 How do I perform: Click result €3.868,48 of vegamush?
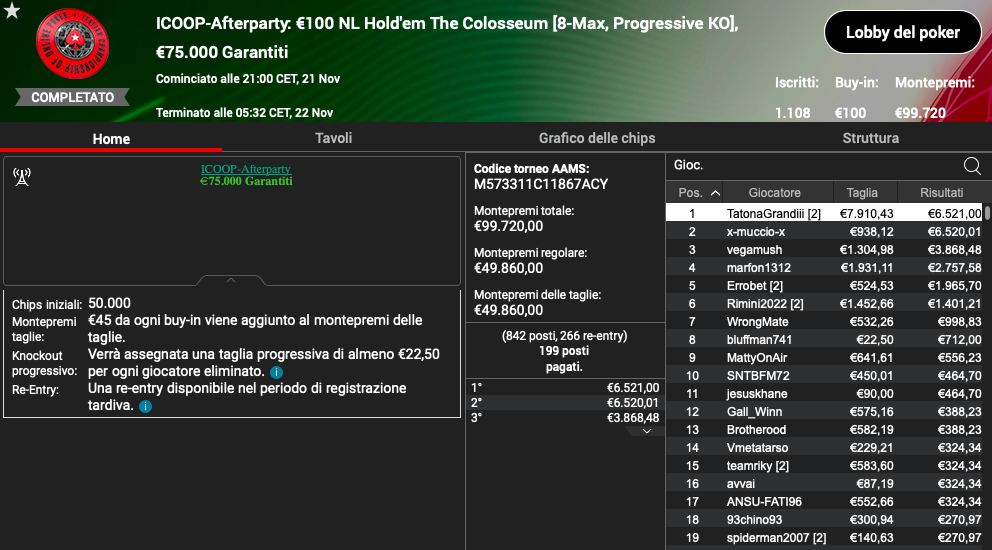coord(954,250)
